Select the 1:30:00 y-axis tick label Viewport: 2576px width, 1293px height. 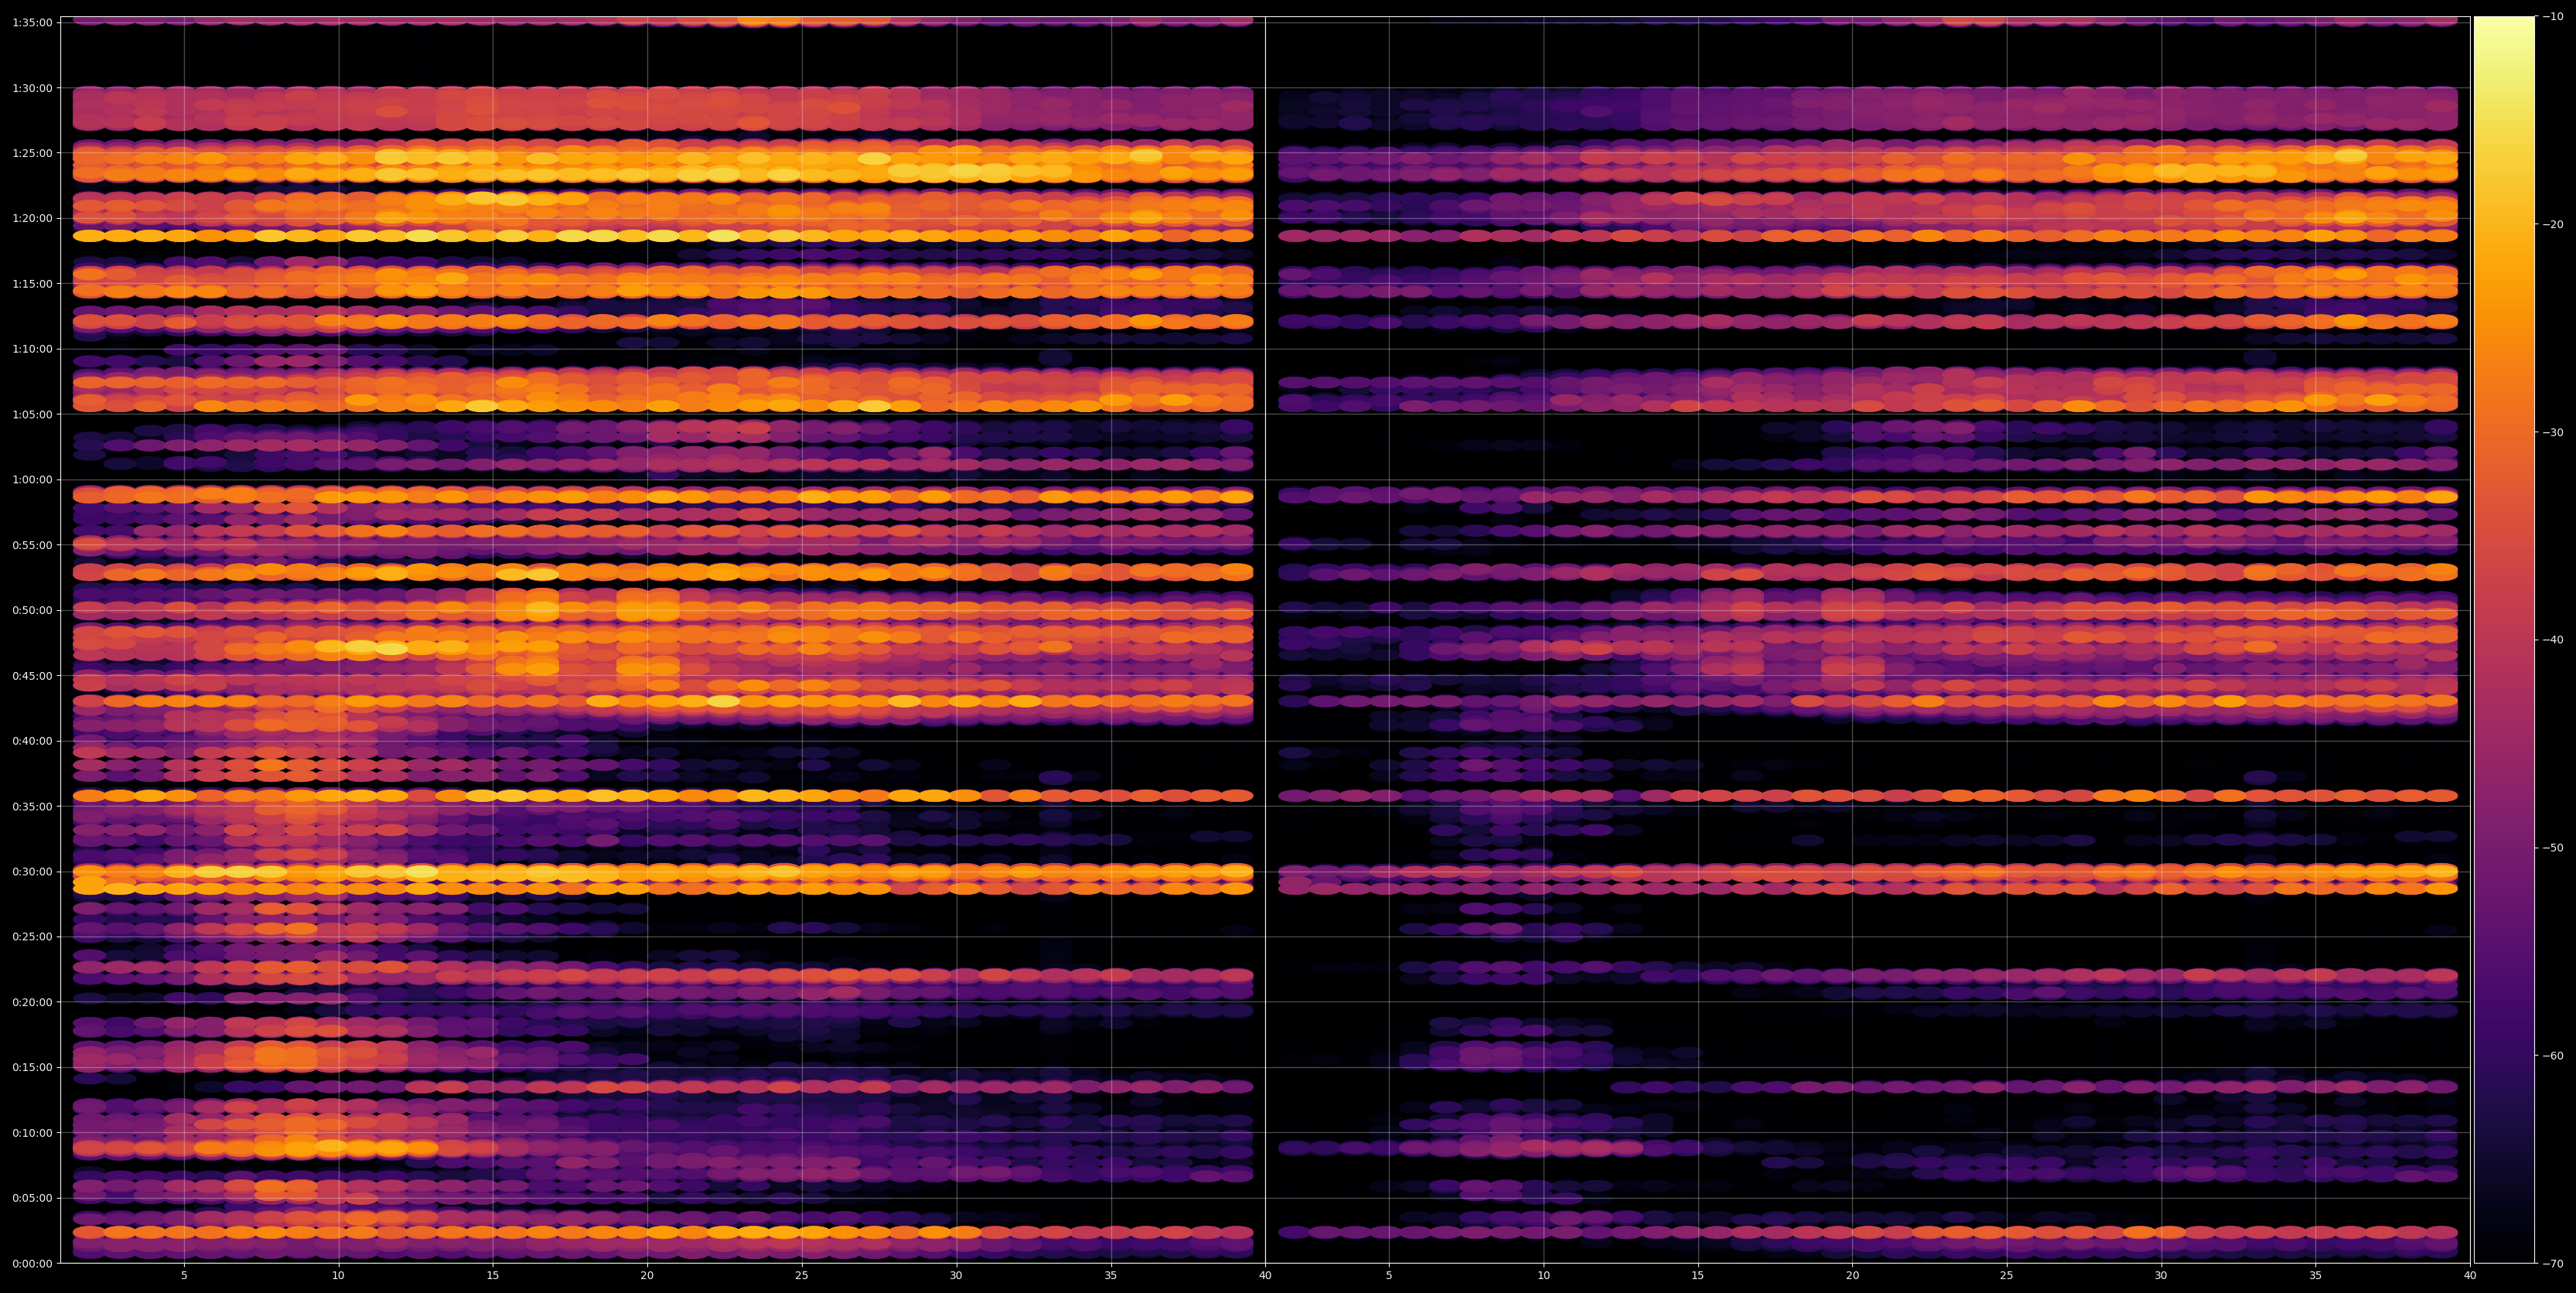[x=32, y=88]
